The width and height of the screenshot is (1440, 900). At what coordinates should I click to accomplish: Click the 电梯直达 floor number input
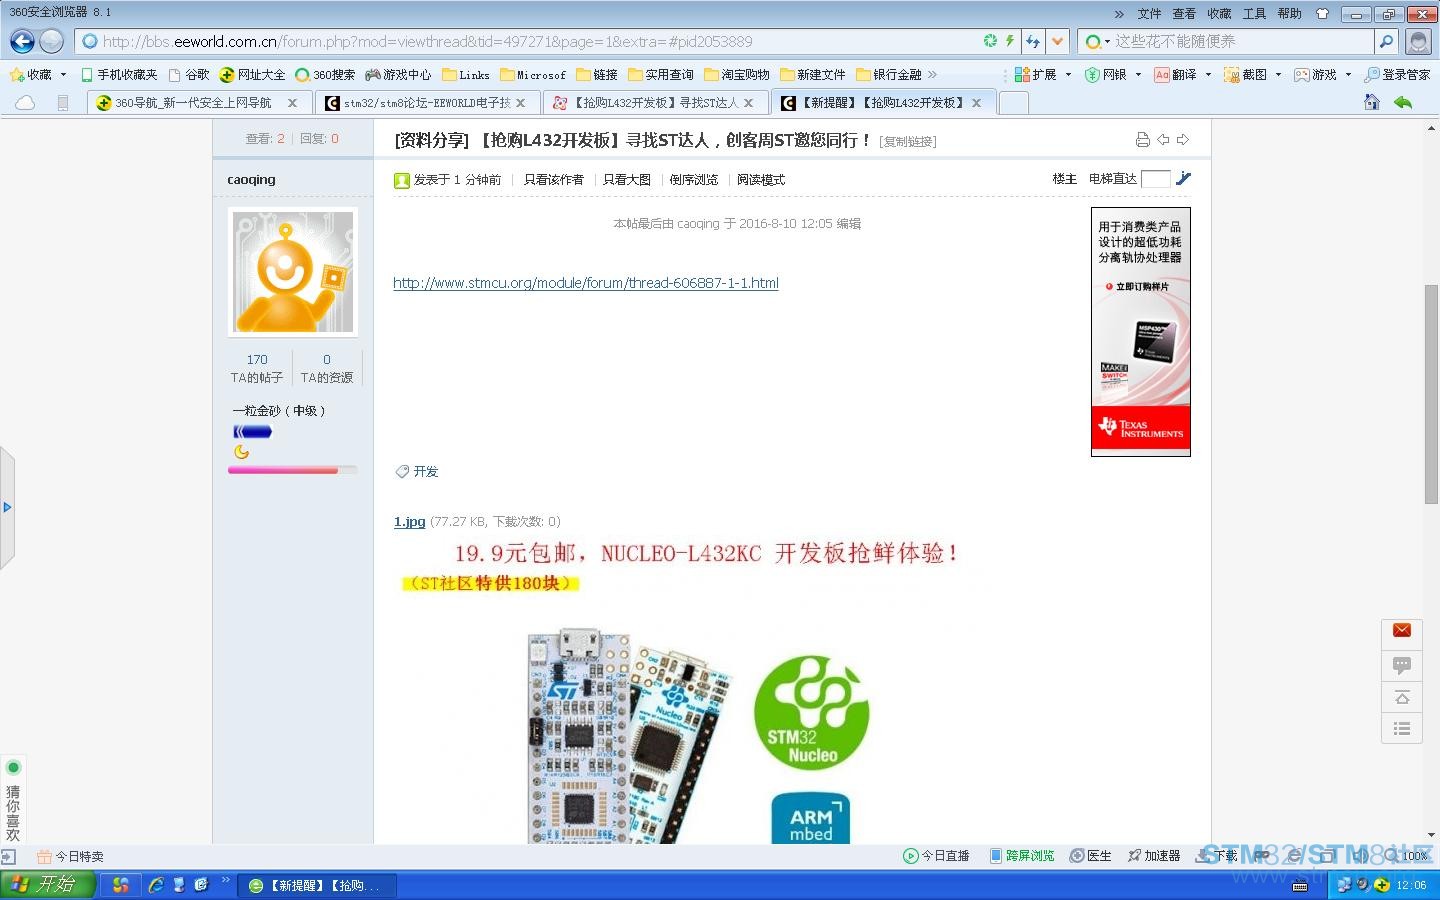[x=1155, y=179]
